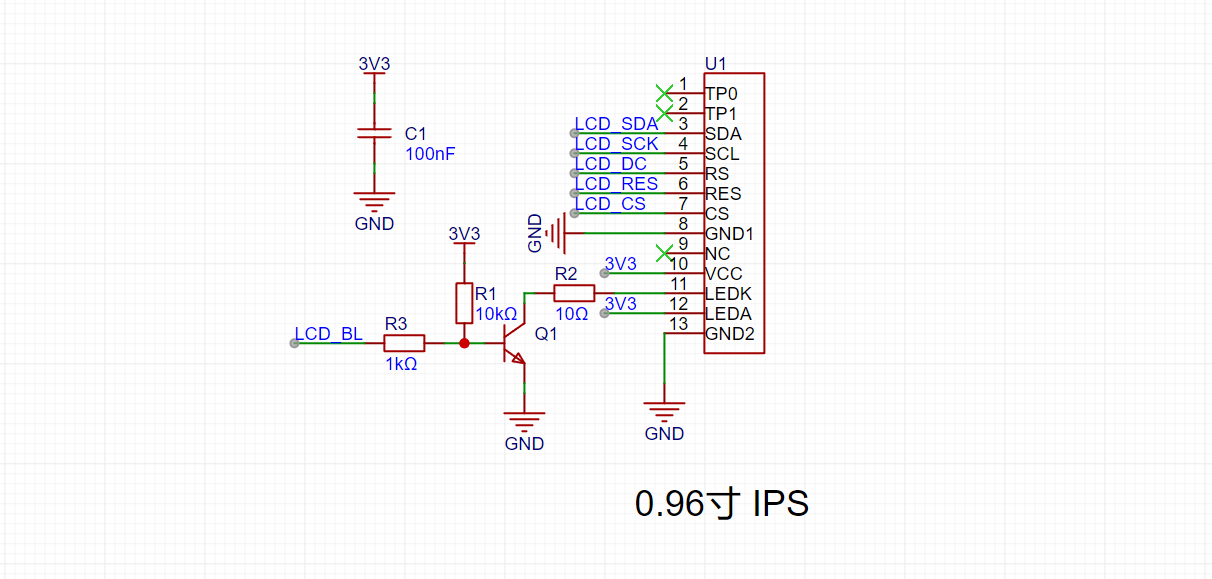Select the 3V3 label at VCC pin 10
Screen dimensions: 1212x579
621,264
